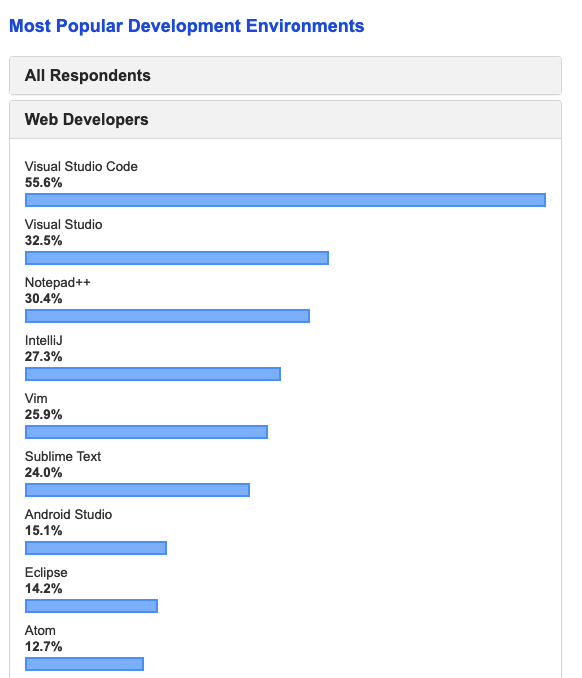The image size is (582, 678).
Task: Click the IntelliJ label text
Action: coord(44,340)
